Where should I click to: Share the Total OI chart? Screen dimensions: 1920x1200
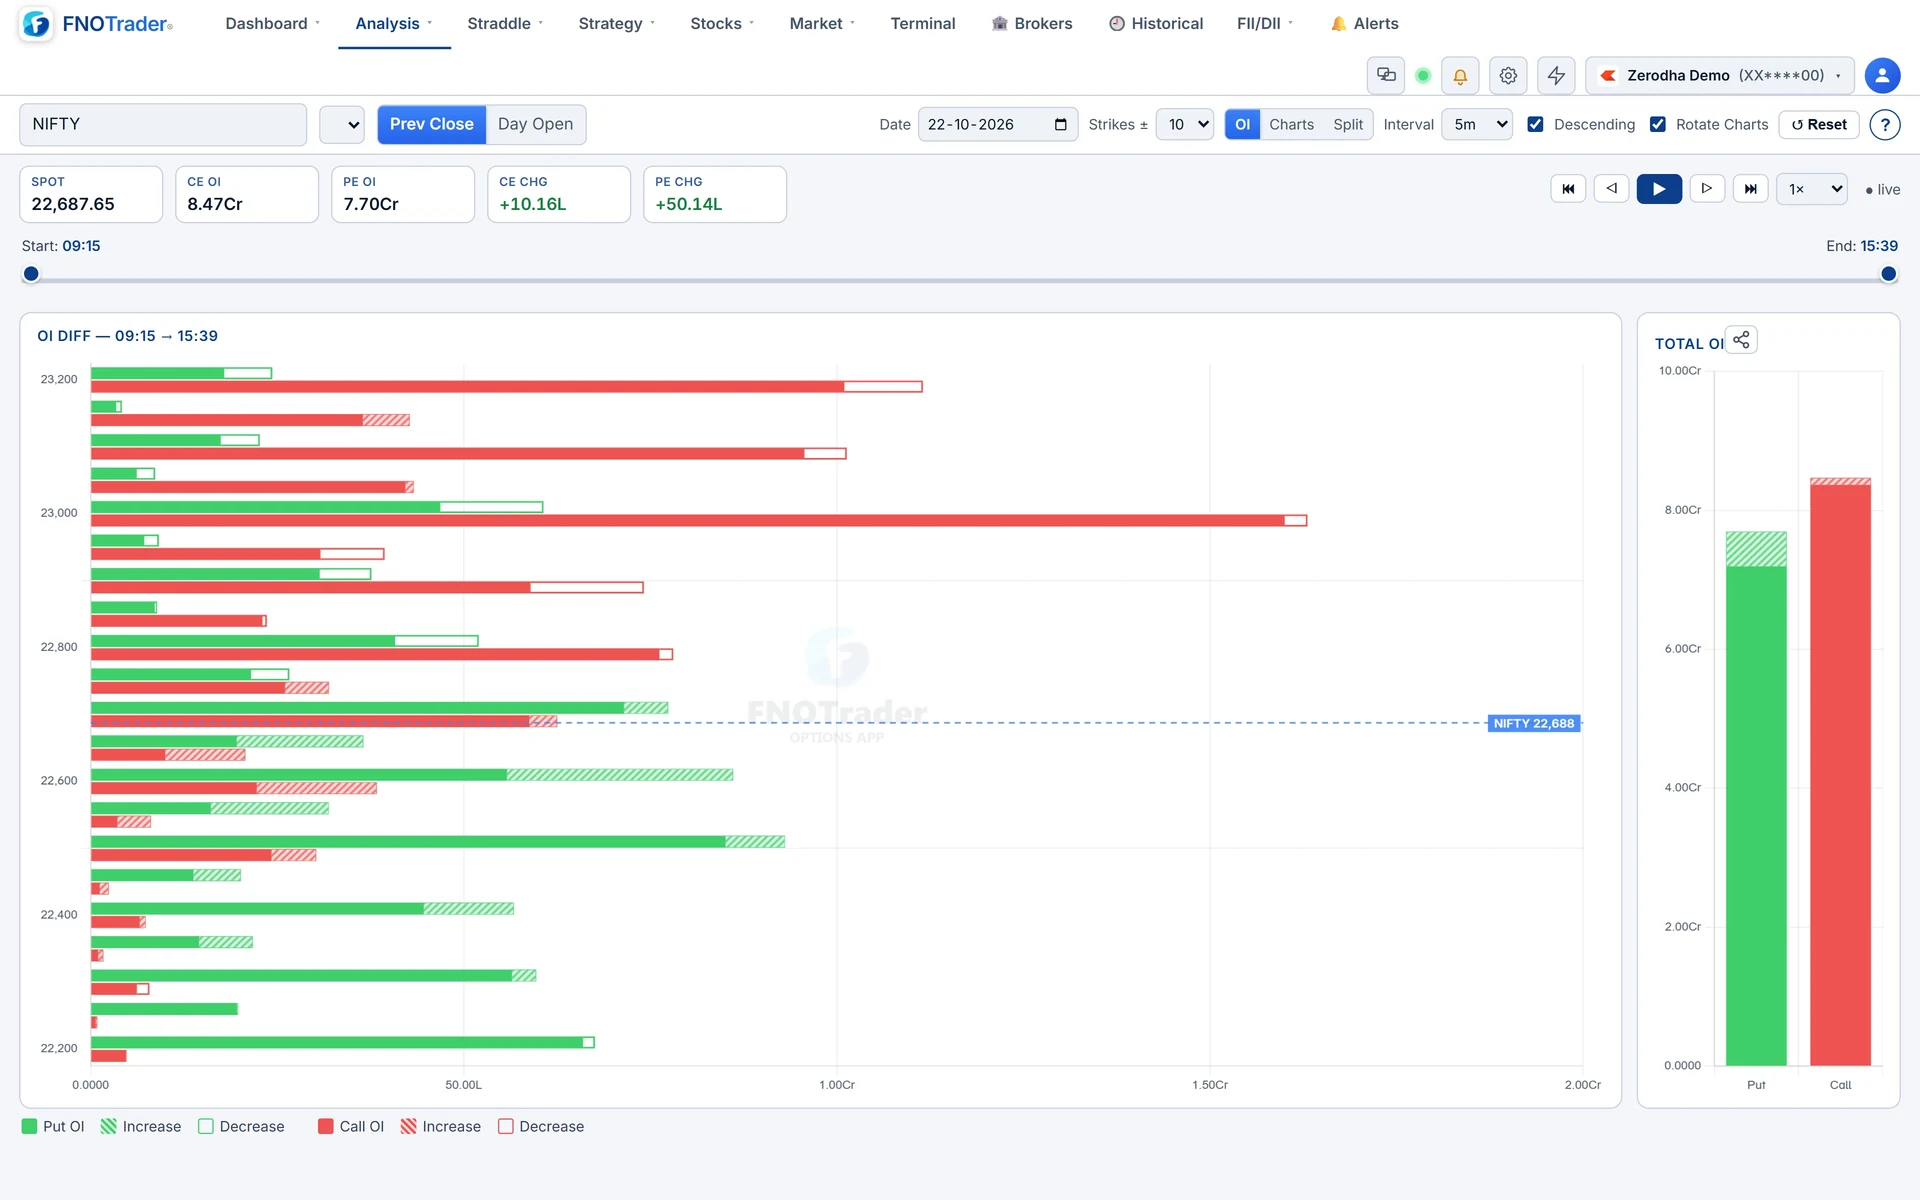(1741, 340)
